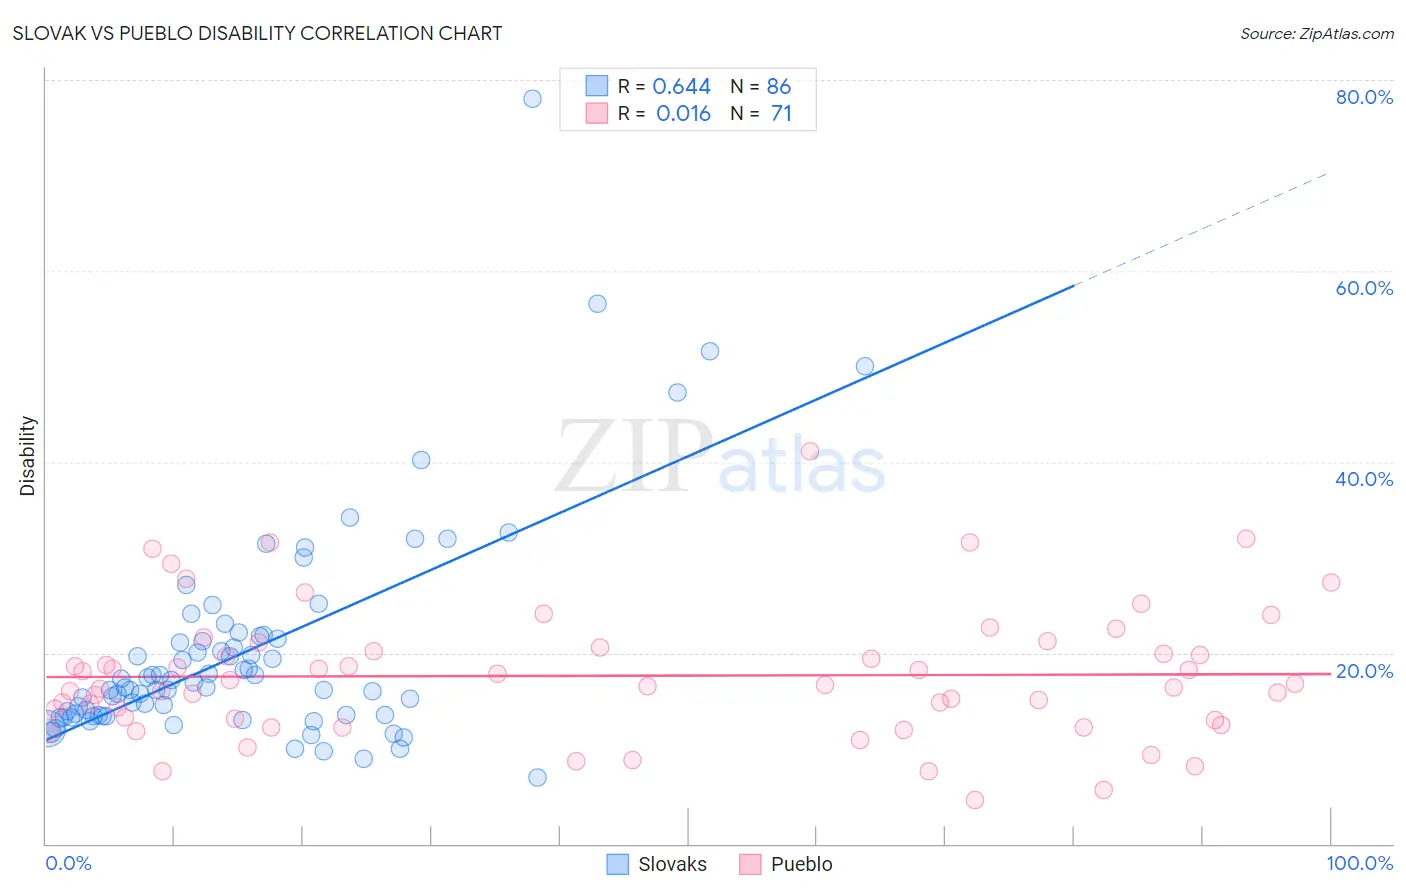Click the Pueblo legend label at bottom

pos(801,864)
